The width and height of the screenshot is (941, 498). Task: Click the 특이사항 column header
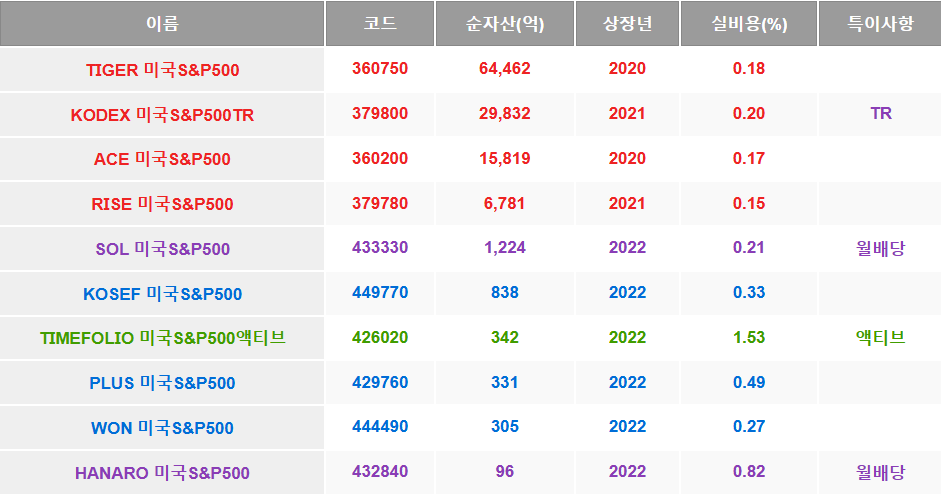click(880, 23)
